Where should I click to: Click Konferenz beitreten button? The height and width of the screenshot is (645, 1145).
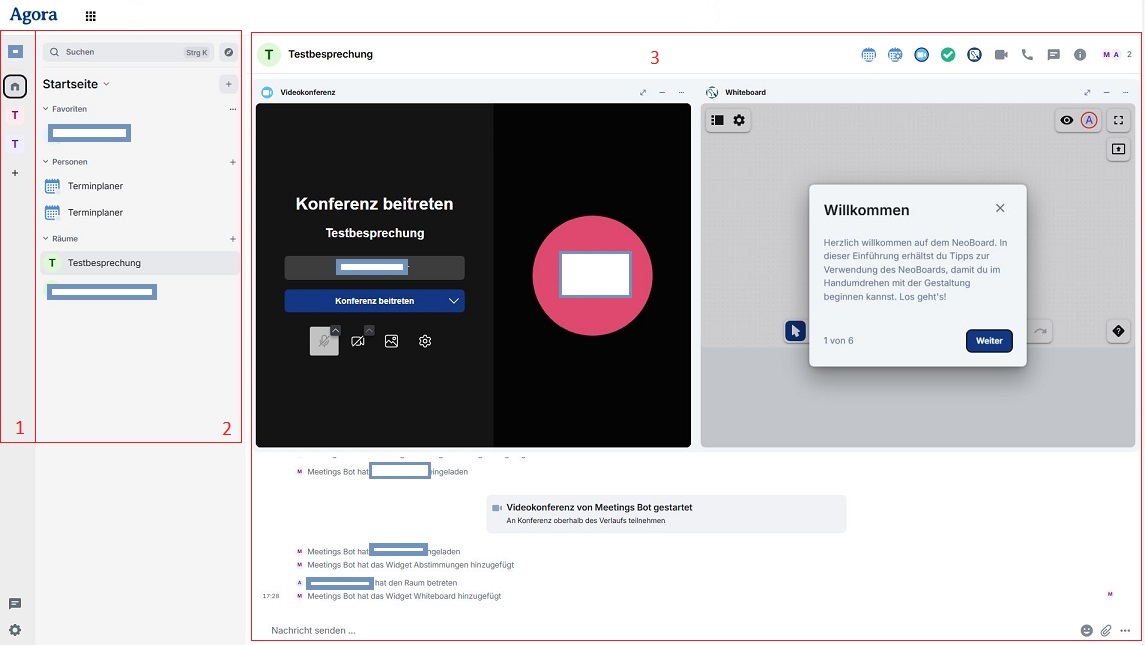point(375,301)
